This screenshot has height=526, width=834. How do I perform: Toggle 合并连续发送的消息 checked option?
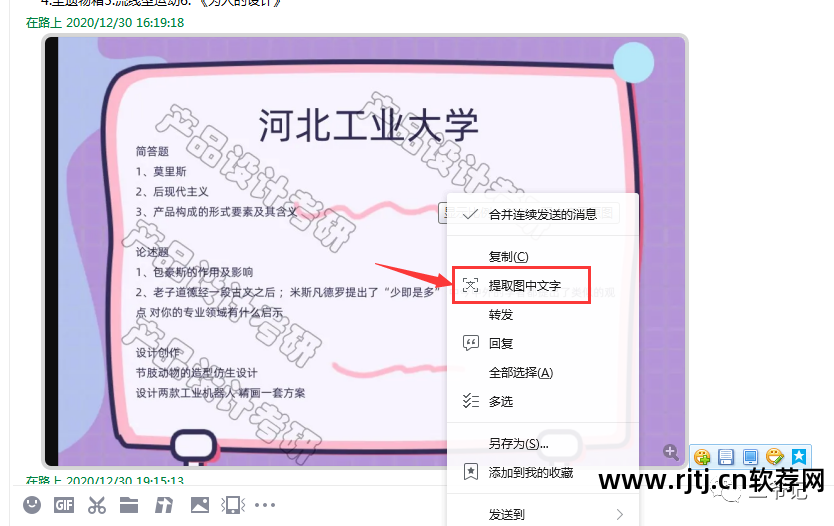543,214
